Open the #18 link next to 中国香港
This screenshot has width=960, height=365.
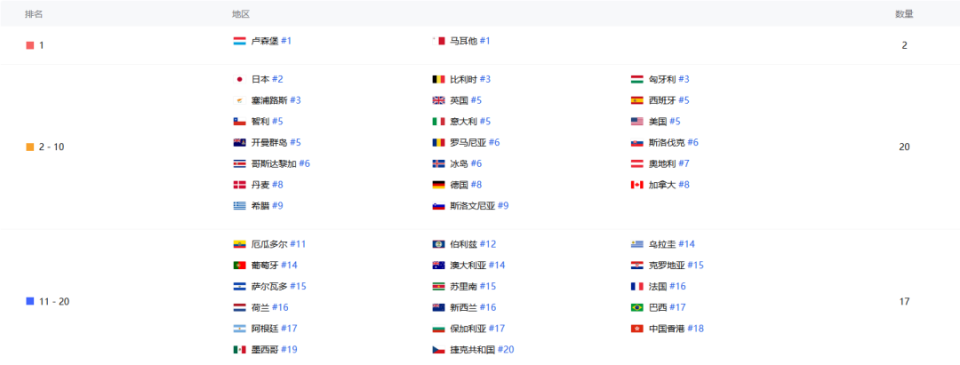(696, 329)
